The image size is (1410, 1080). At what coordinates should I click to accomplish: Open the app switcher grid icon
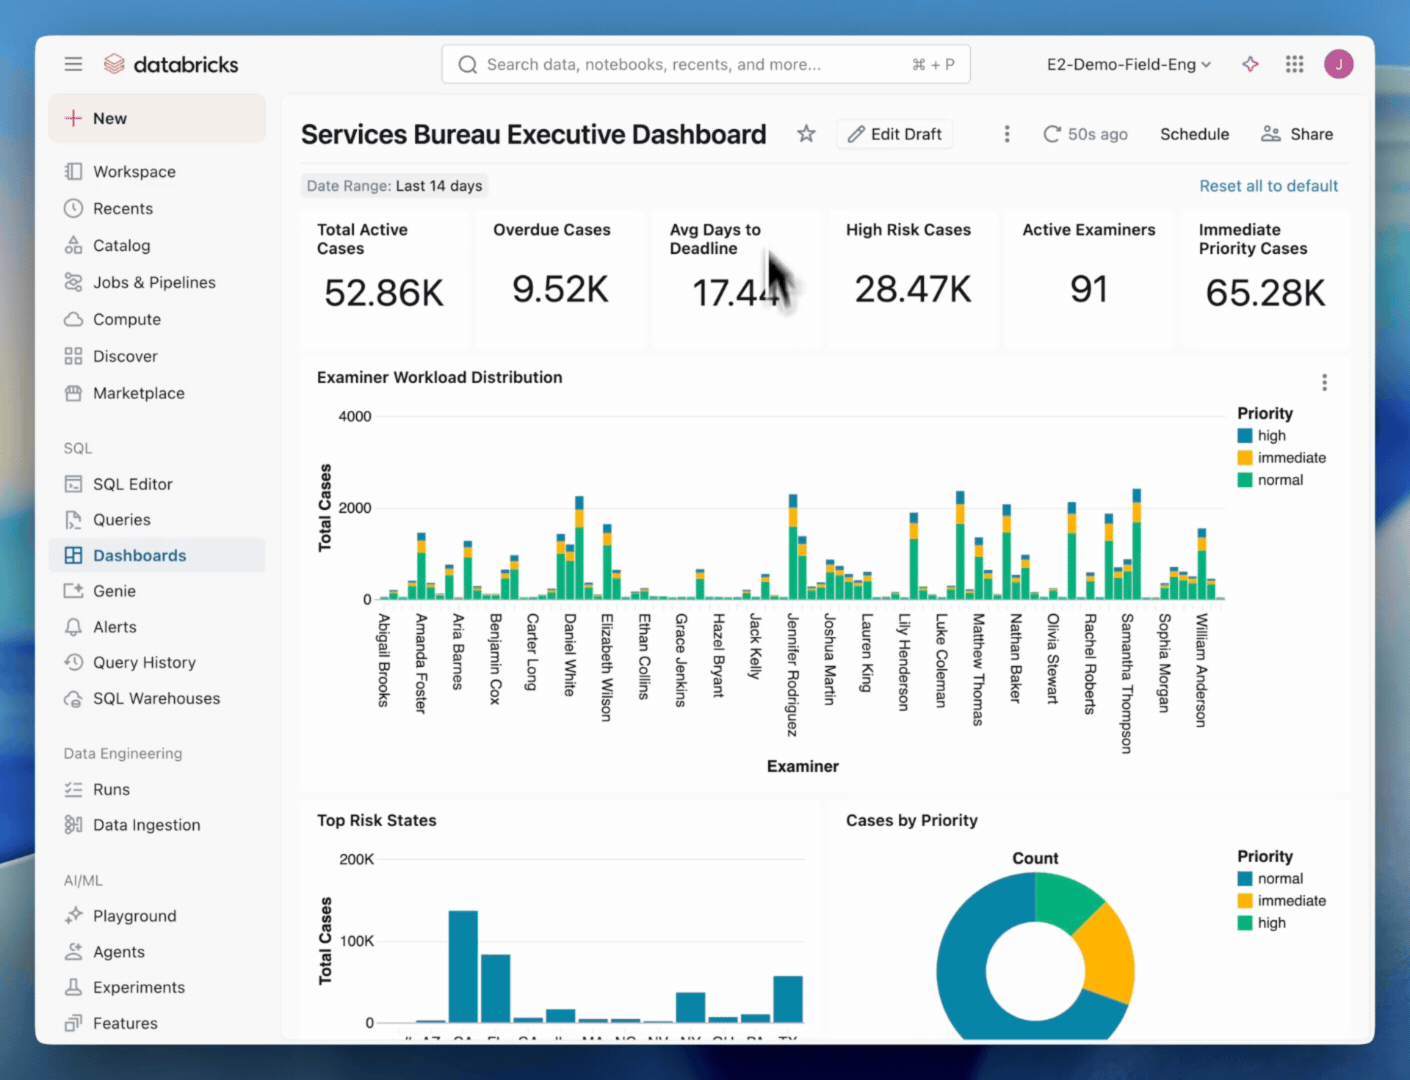[1294, 63]
